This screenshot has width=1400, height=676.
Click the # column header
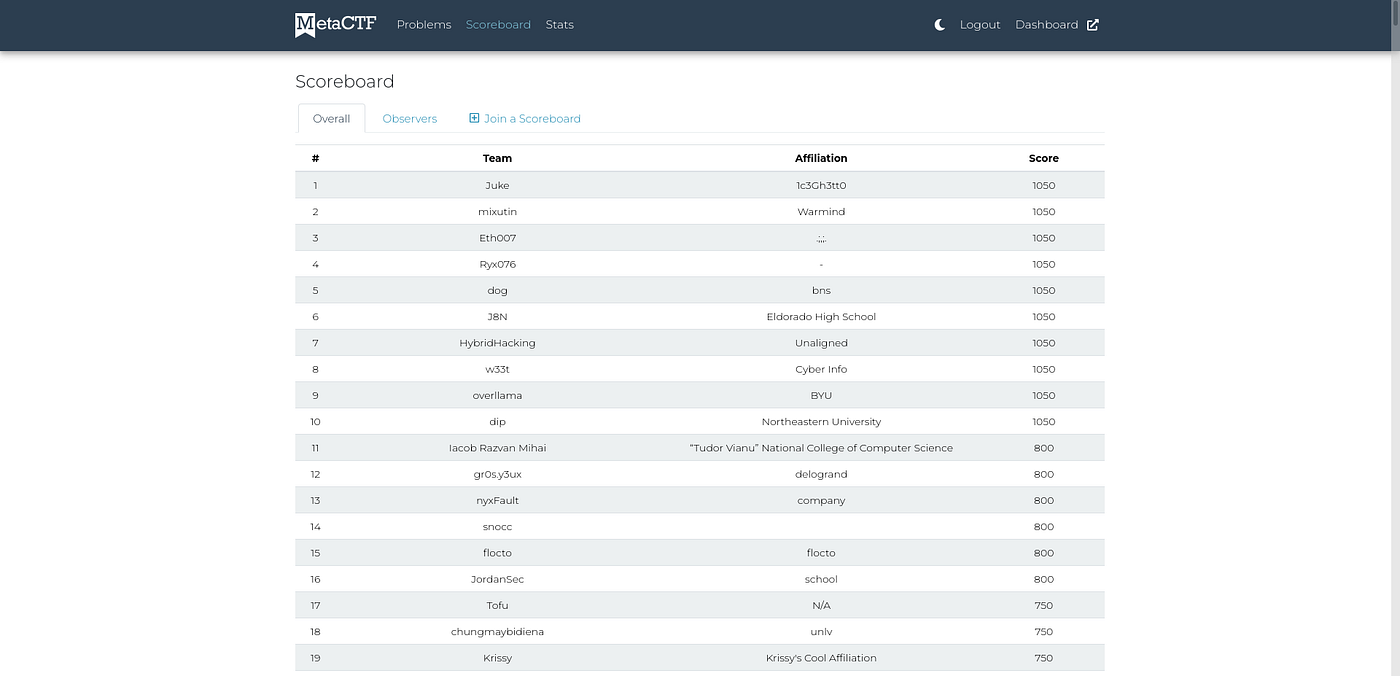315,158
